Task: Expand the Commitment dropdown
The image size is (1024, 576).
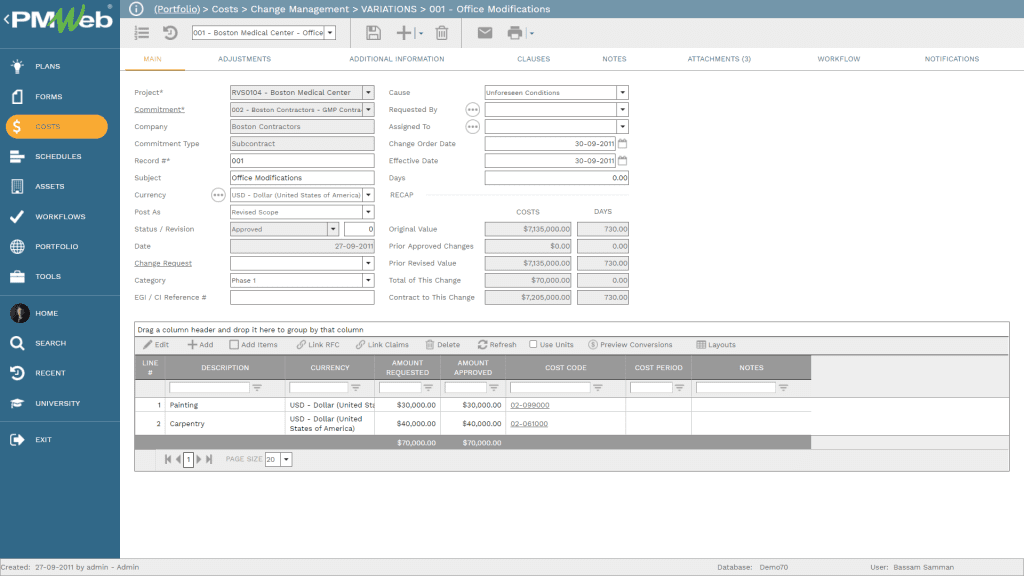Action: click(x=368, y=110)
